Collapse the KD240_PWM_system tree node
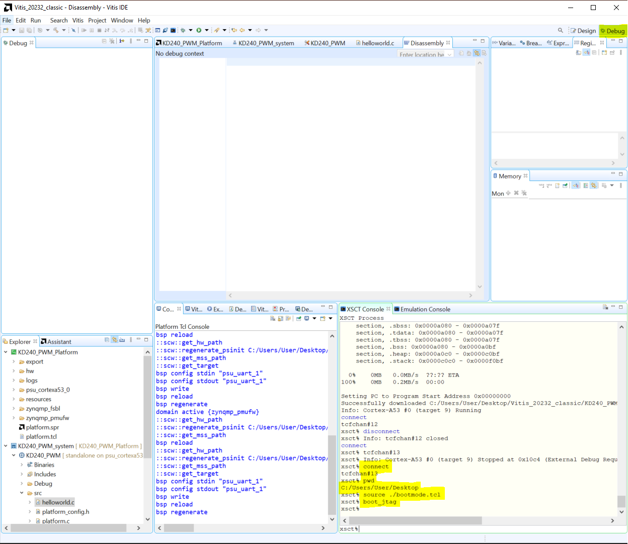The height and width of the screenshot is (544, 628). click(x=6, y=446)
